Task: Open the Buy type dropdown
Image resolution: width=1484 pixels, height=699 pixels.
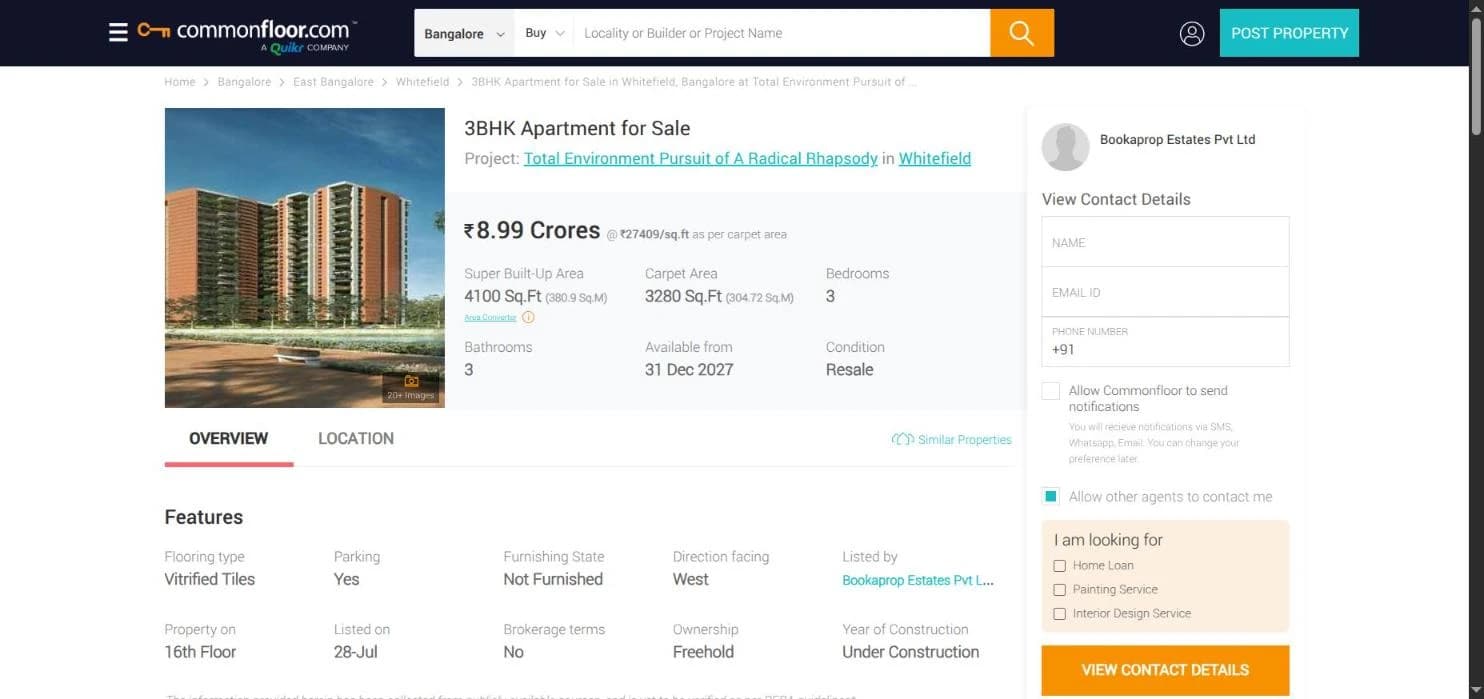Action: (x=545, y=33)
